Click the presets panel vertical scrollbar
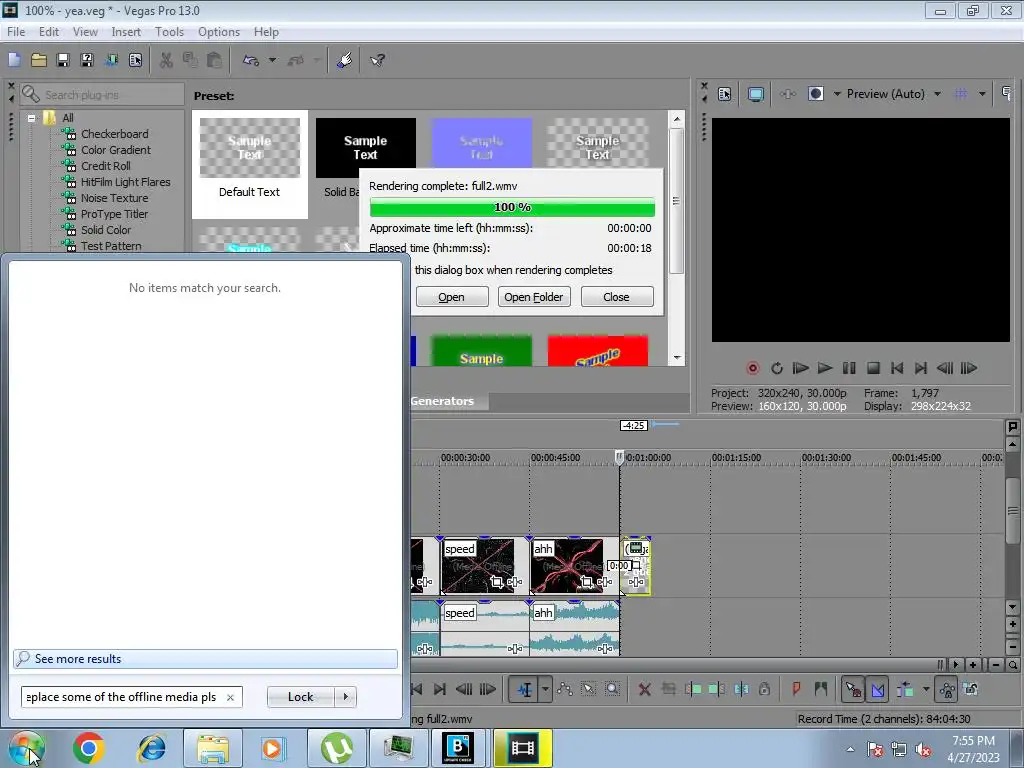Screen dimensions: 1024x768 tap(677, 201)
